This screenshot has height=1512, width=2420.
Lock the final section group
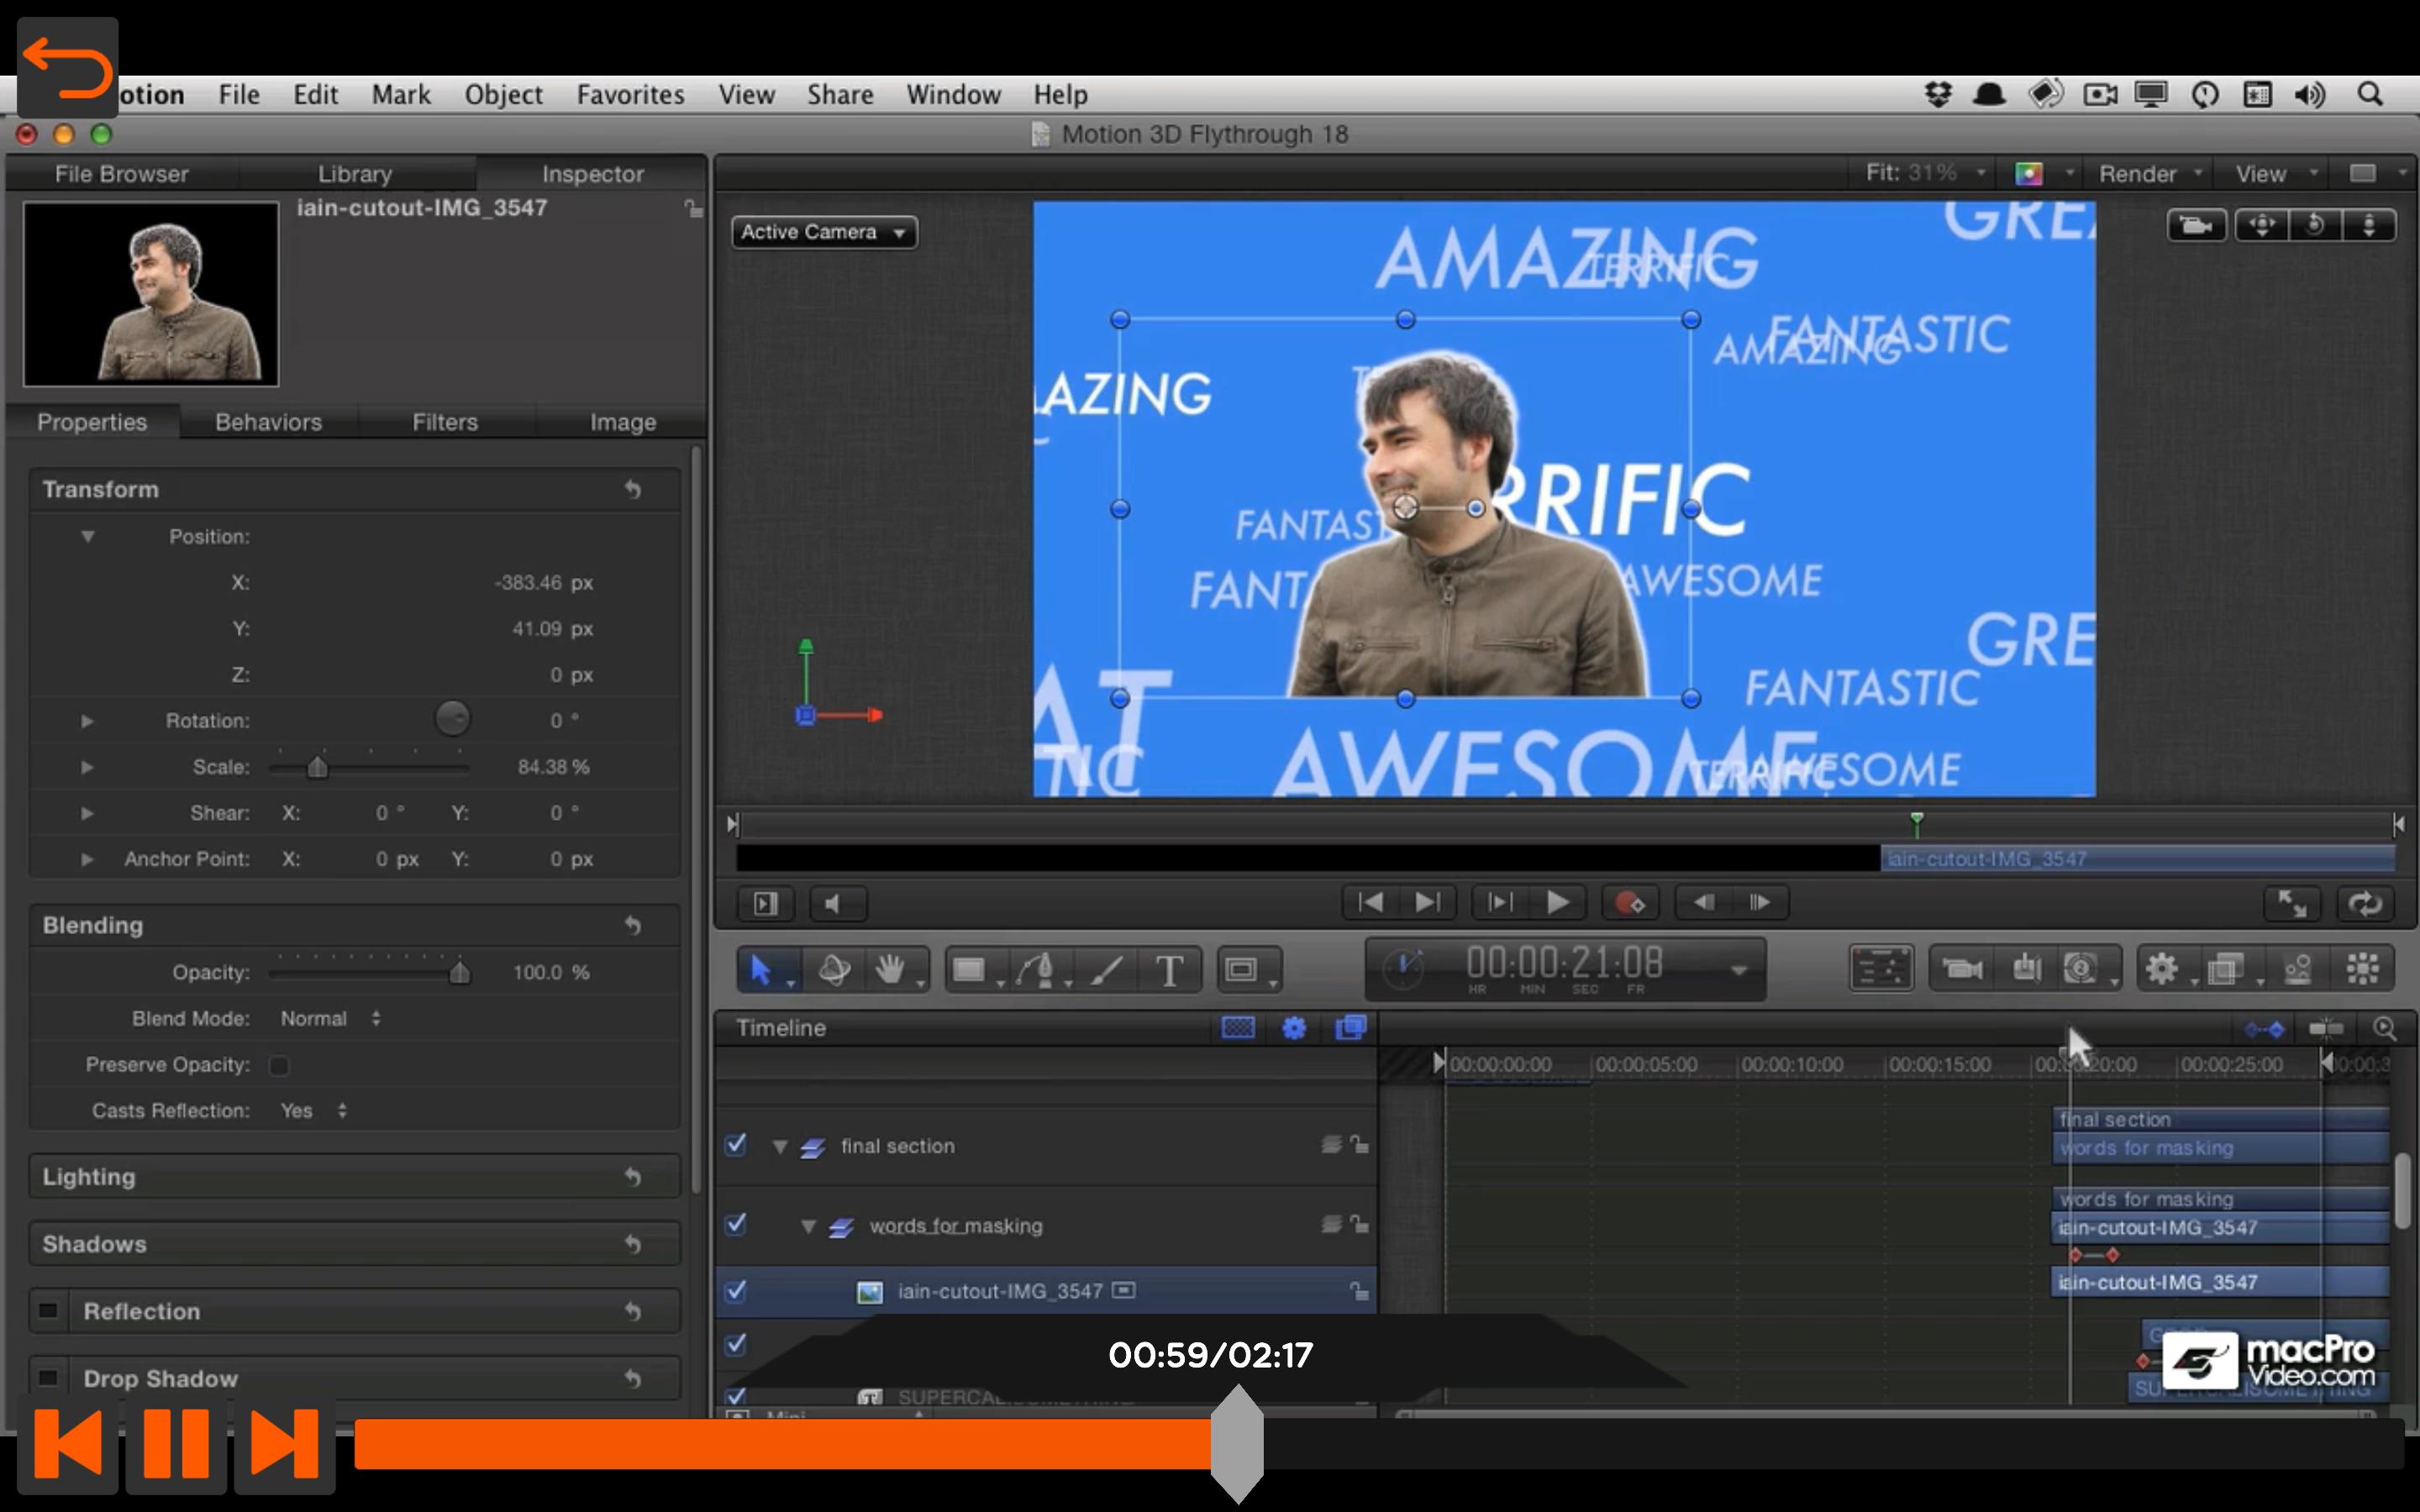(x=1359, y=1144)
